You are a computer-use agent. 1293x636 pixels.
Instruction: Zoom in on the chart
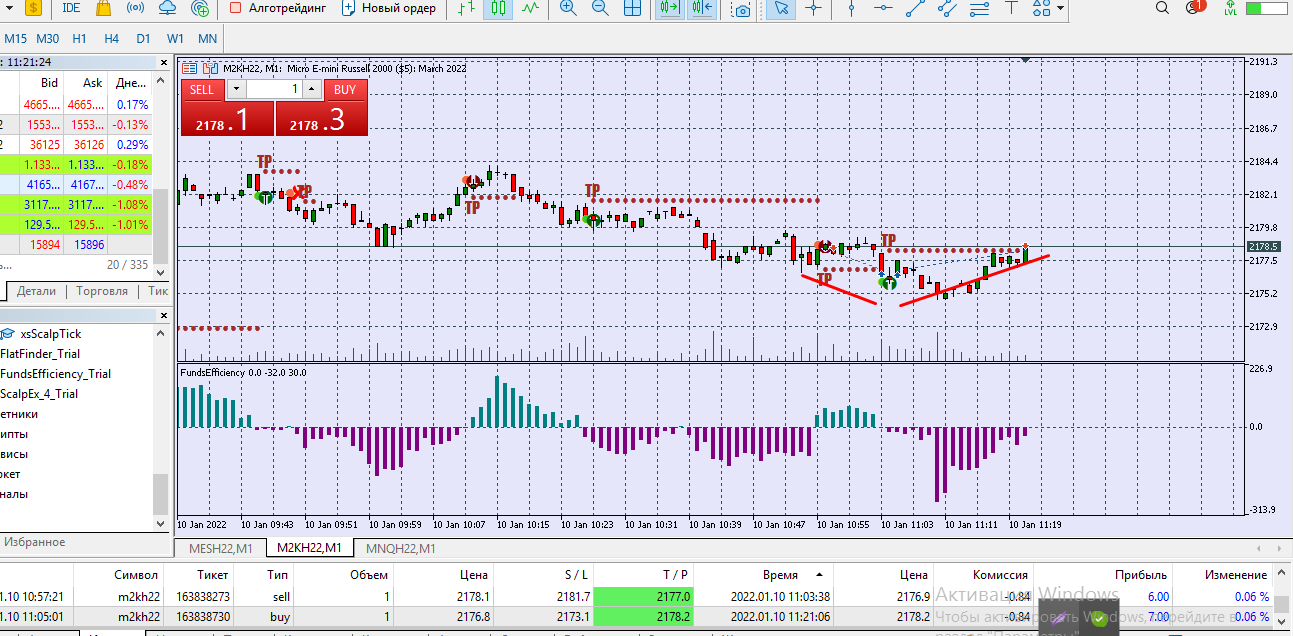coord(568,8)
